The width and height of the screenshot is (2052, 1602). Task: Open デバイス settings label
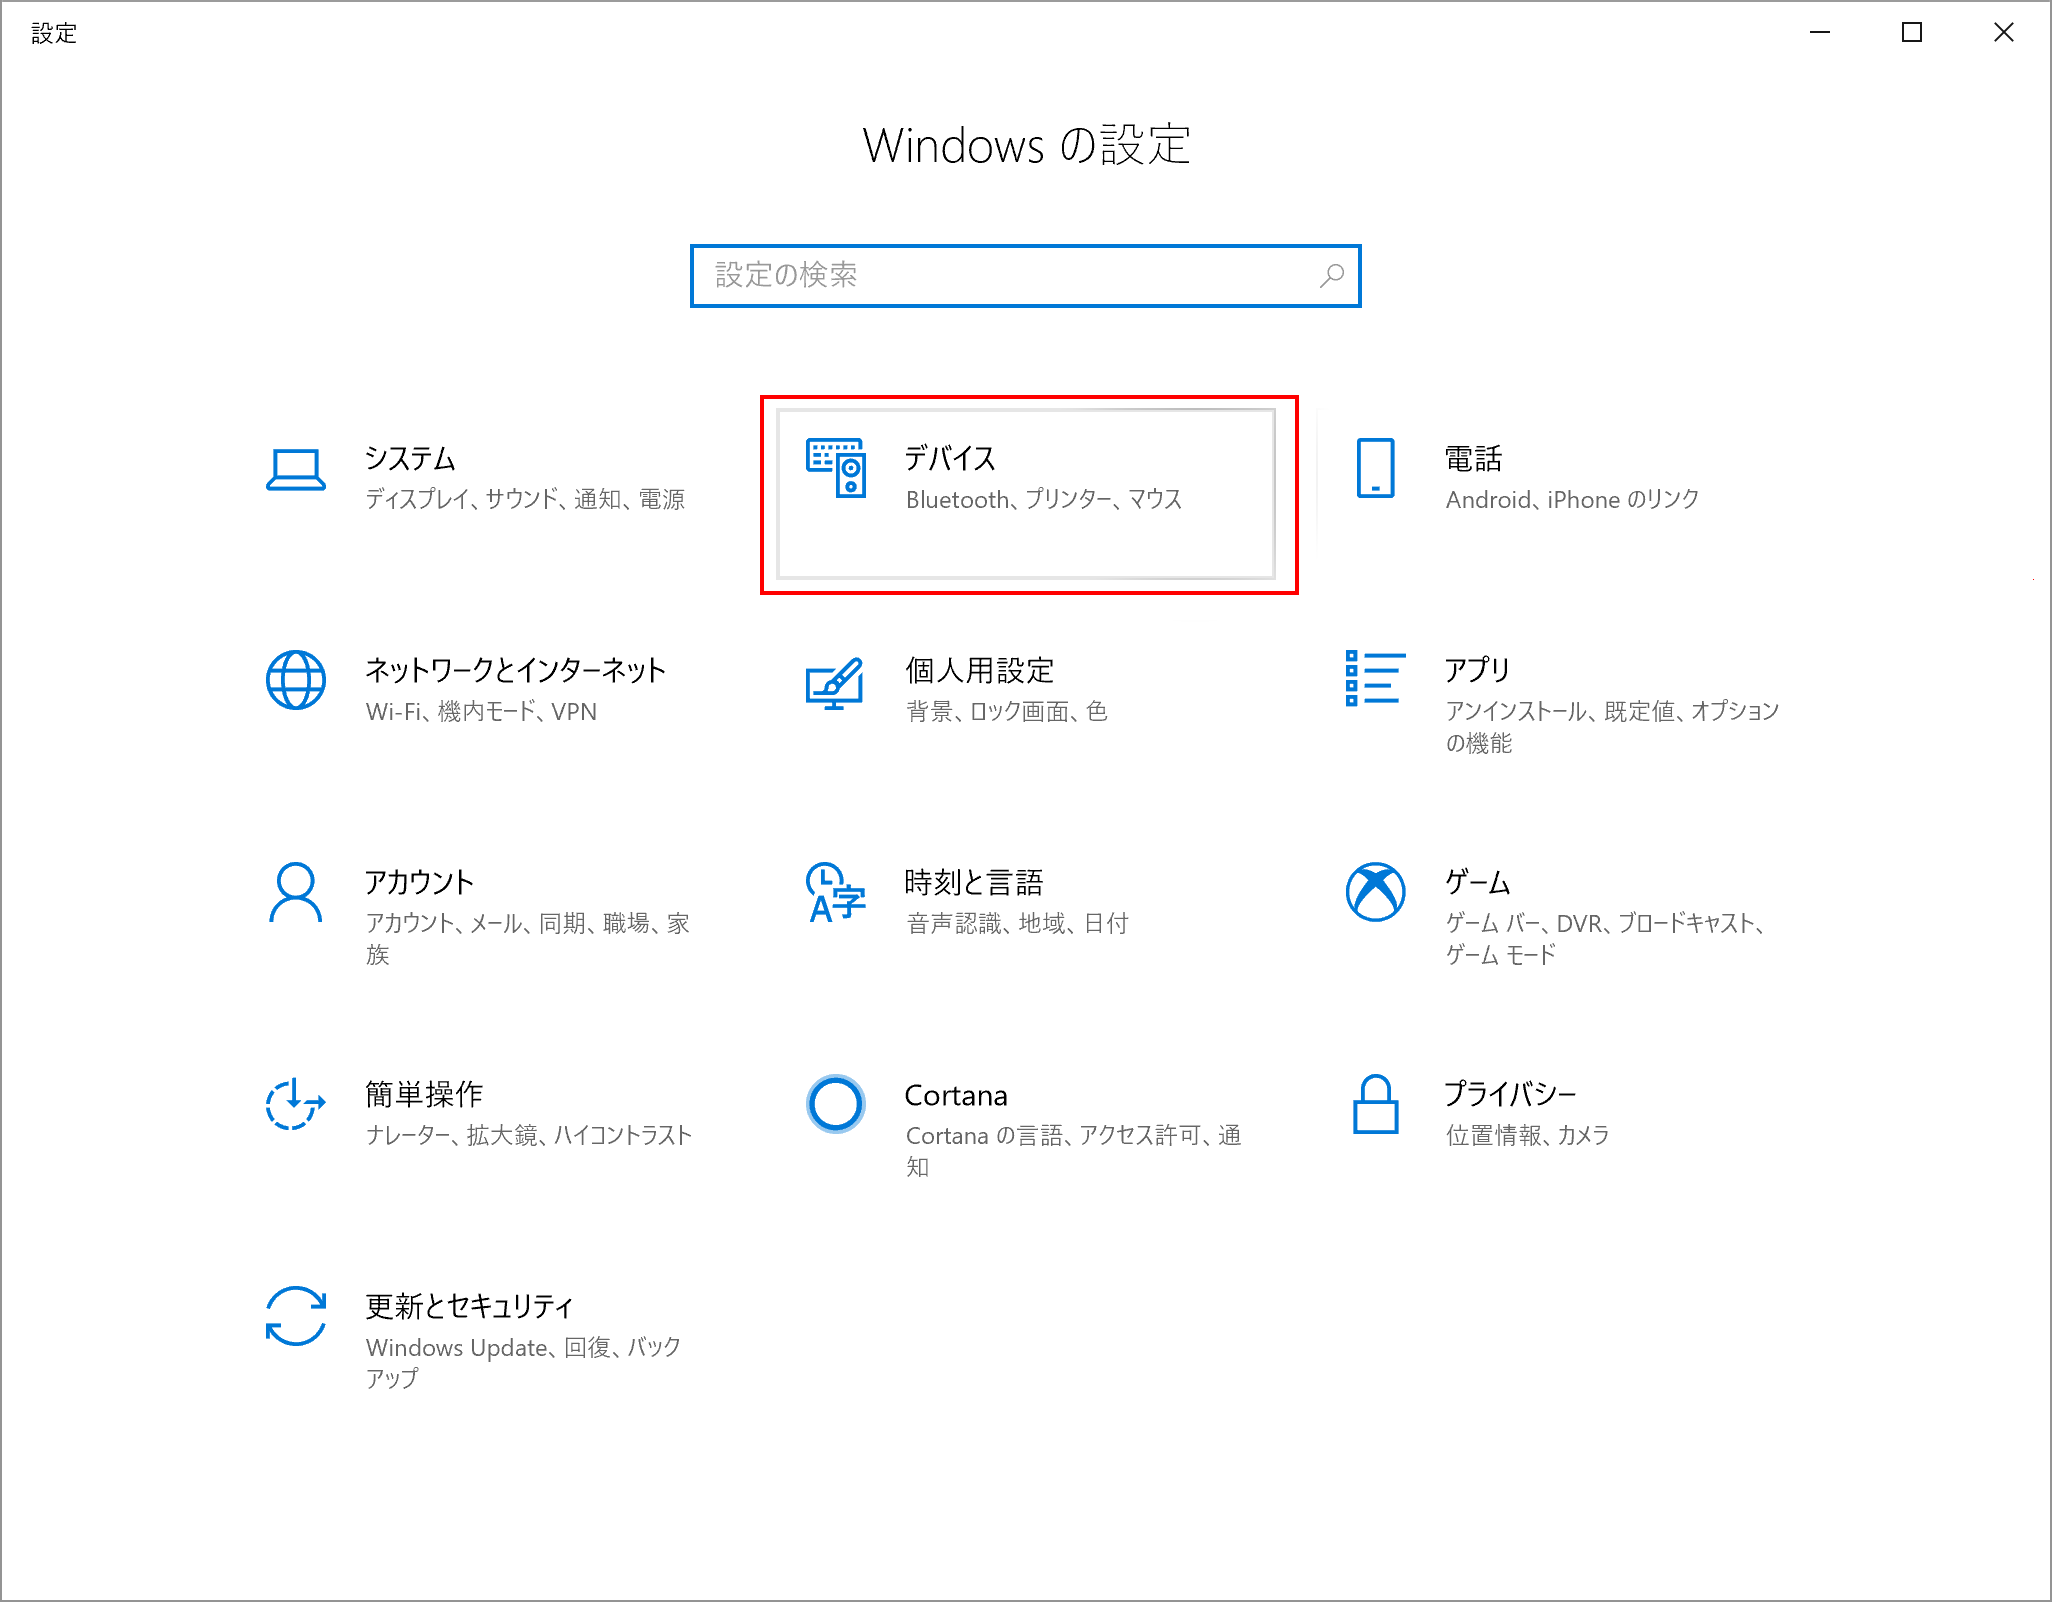click(951, 459)
